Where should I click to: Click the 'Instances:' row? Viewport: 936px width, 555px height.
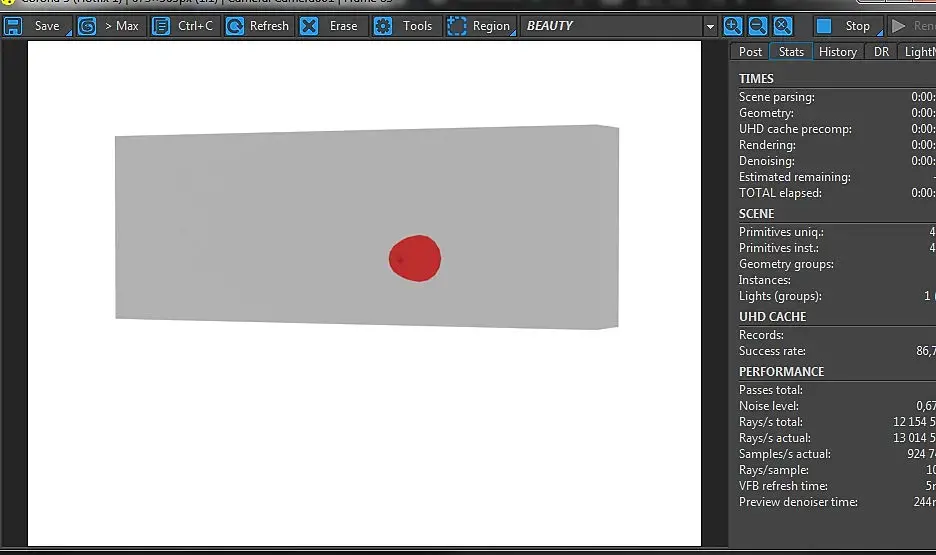pos(837,280)
